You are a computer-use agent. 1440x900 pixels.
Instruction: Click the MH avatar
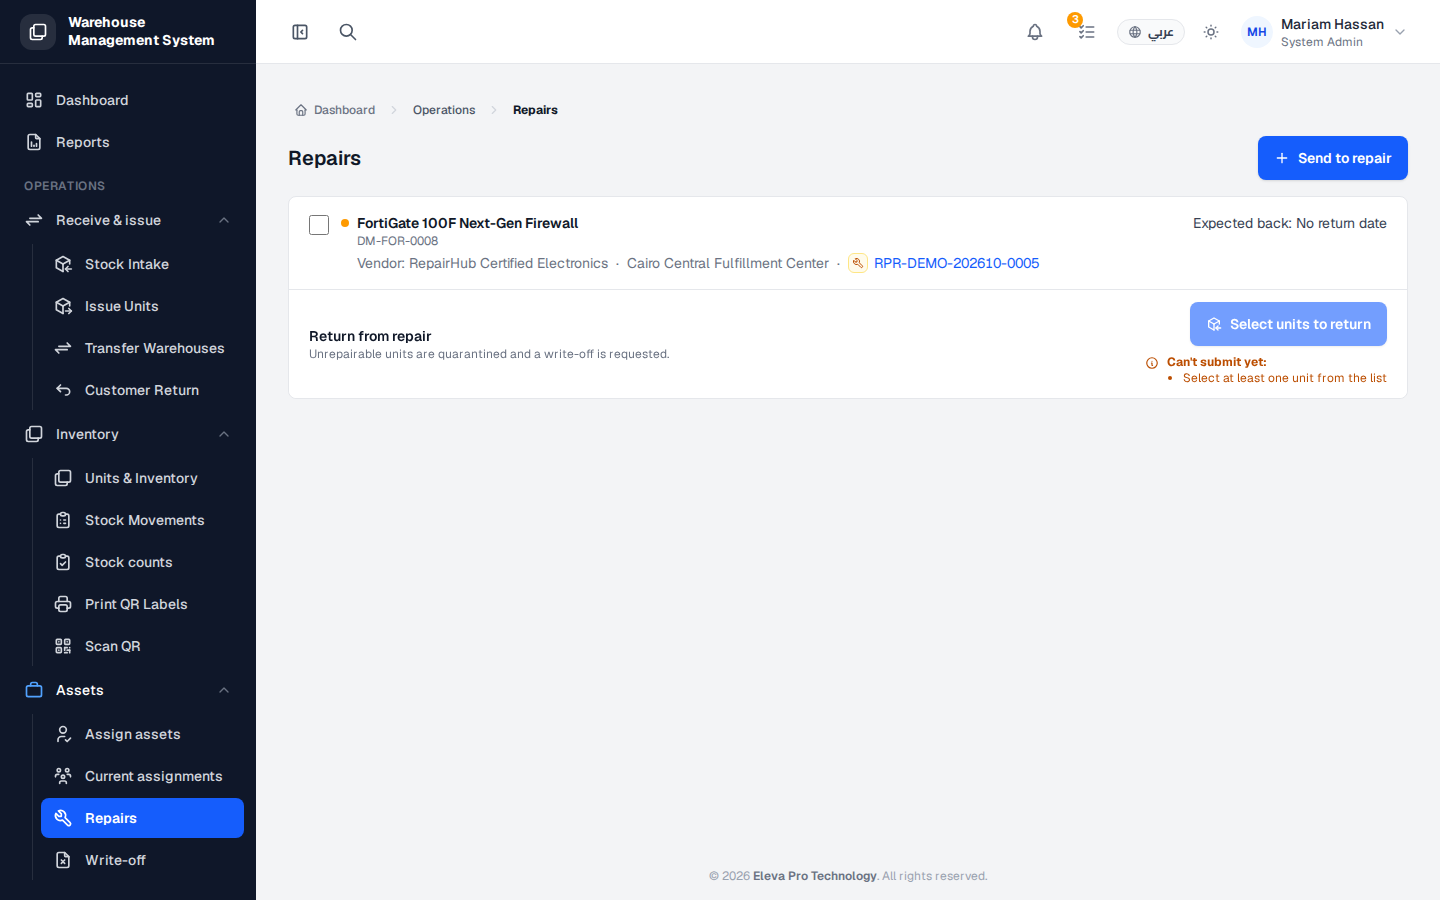pyautogui.click(x=1257, y=32)
